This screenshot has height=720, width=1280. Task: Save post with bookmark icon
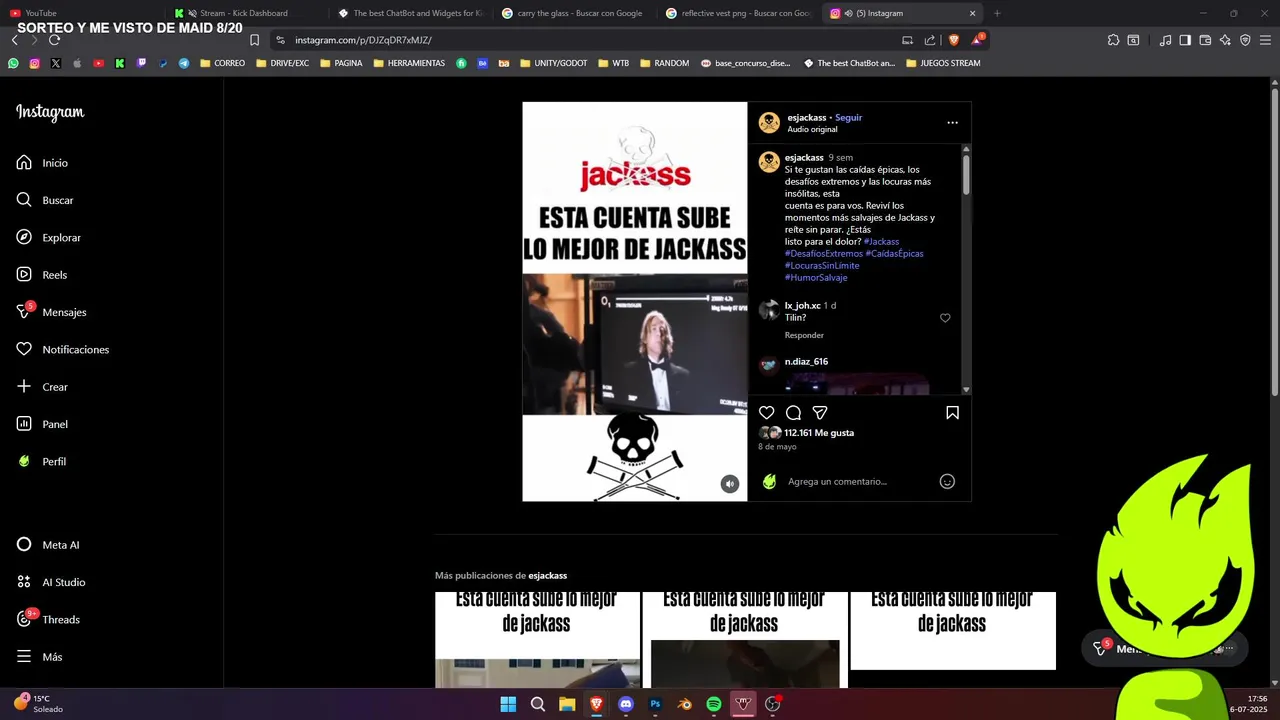(x=952, y=413)
